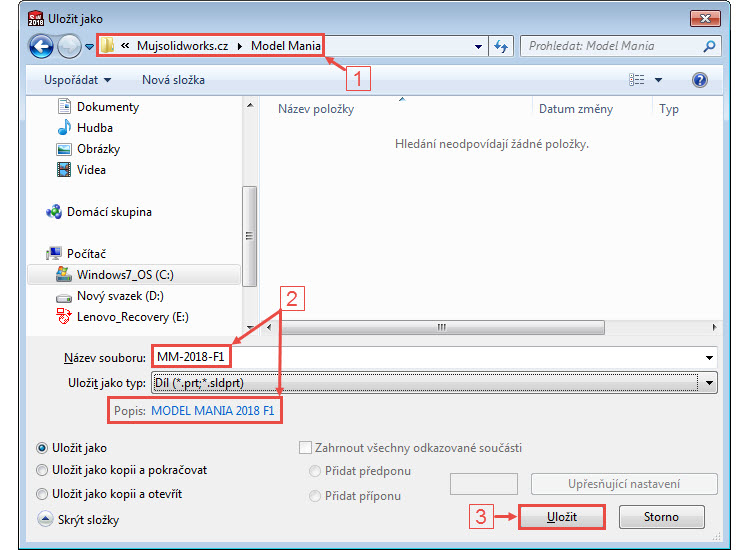This screenshot has width=750, height=550.
Task: Sort by the Název položky column header
Action: coord(316,109)
